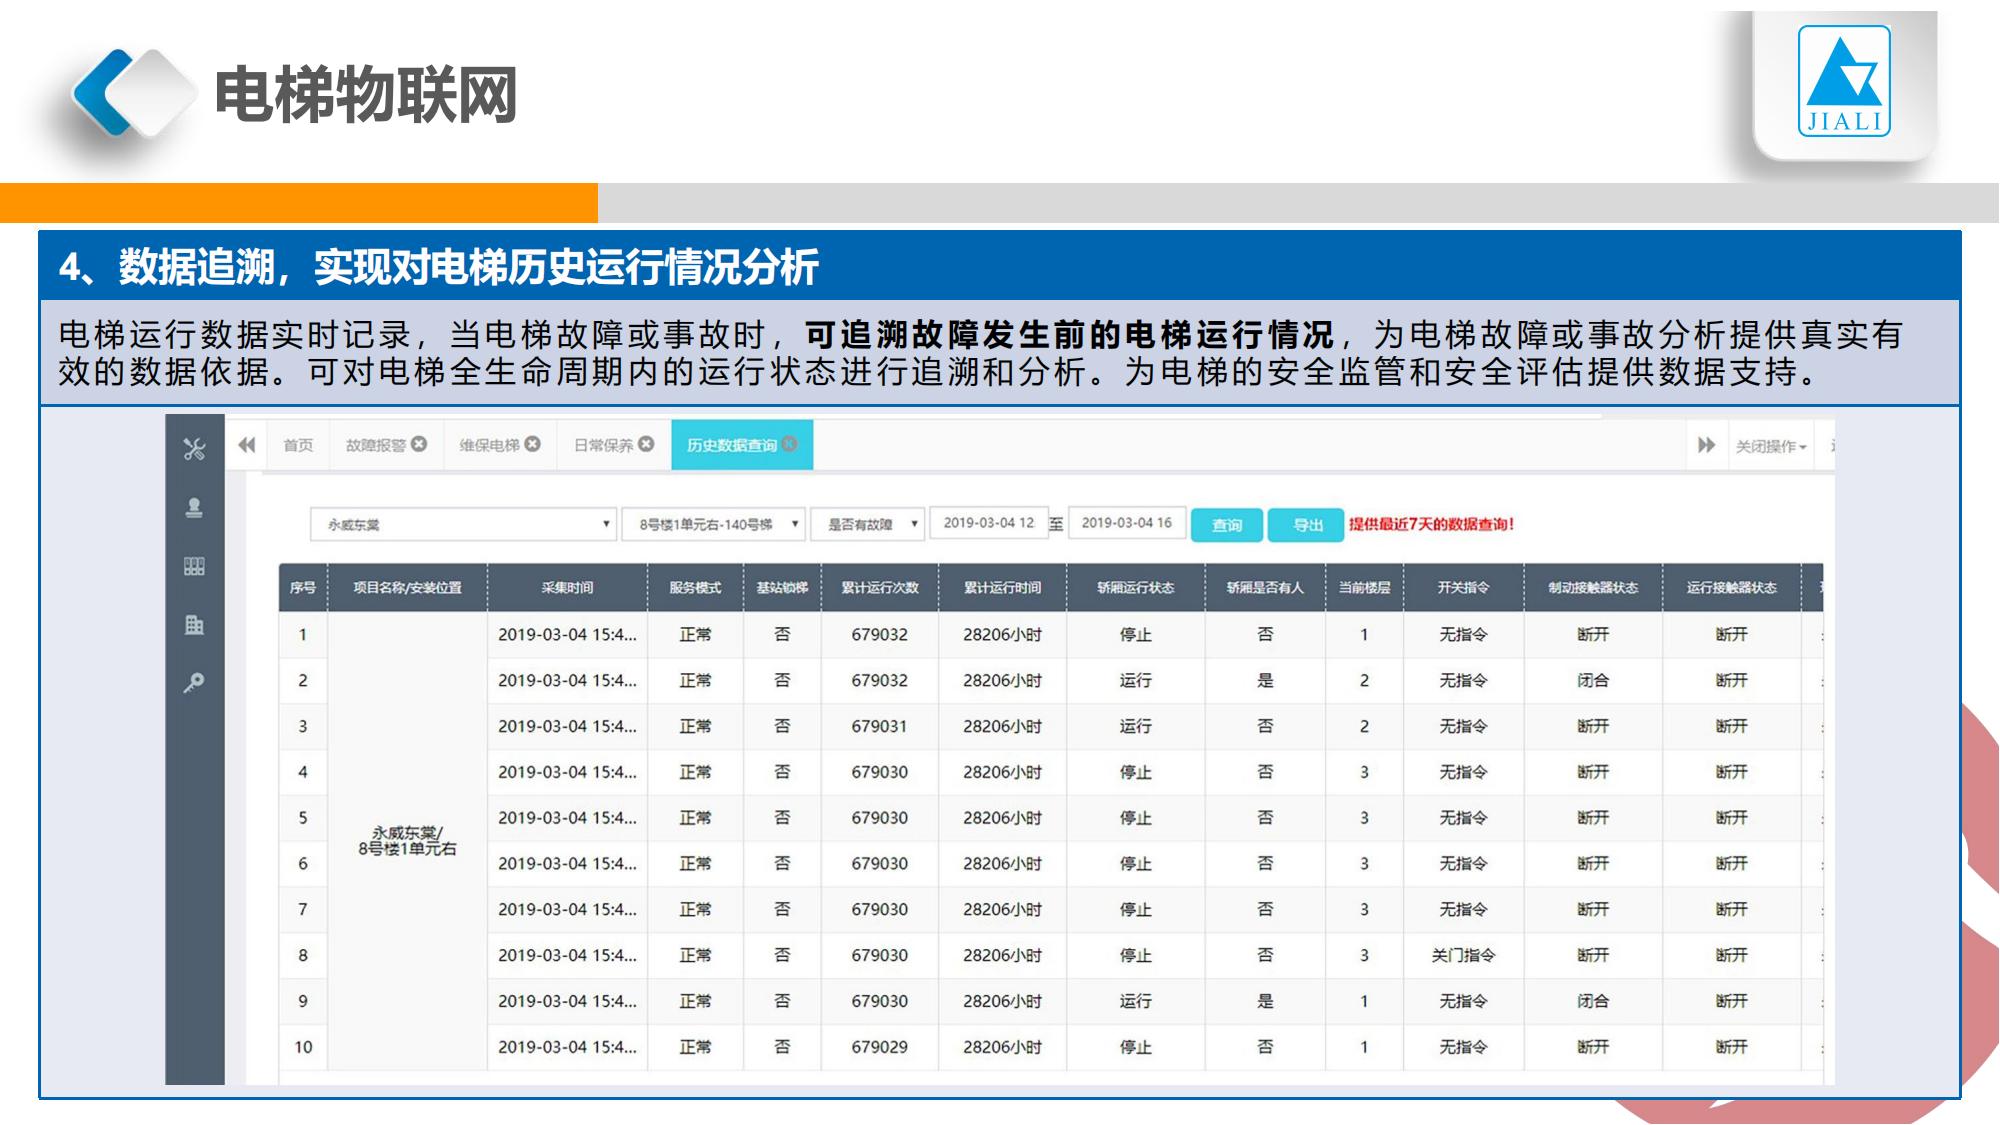
Task: Switch to the 首页 tab
Action: tap(298, 445)
